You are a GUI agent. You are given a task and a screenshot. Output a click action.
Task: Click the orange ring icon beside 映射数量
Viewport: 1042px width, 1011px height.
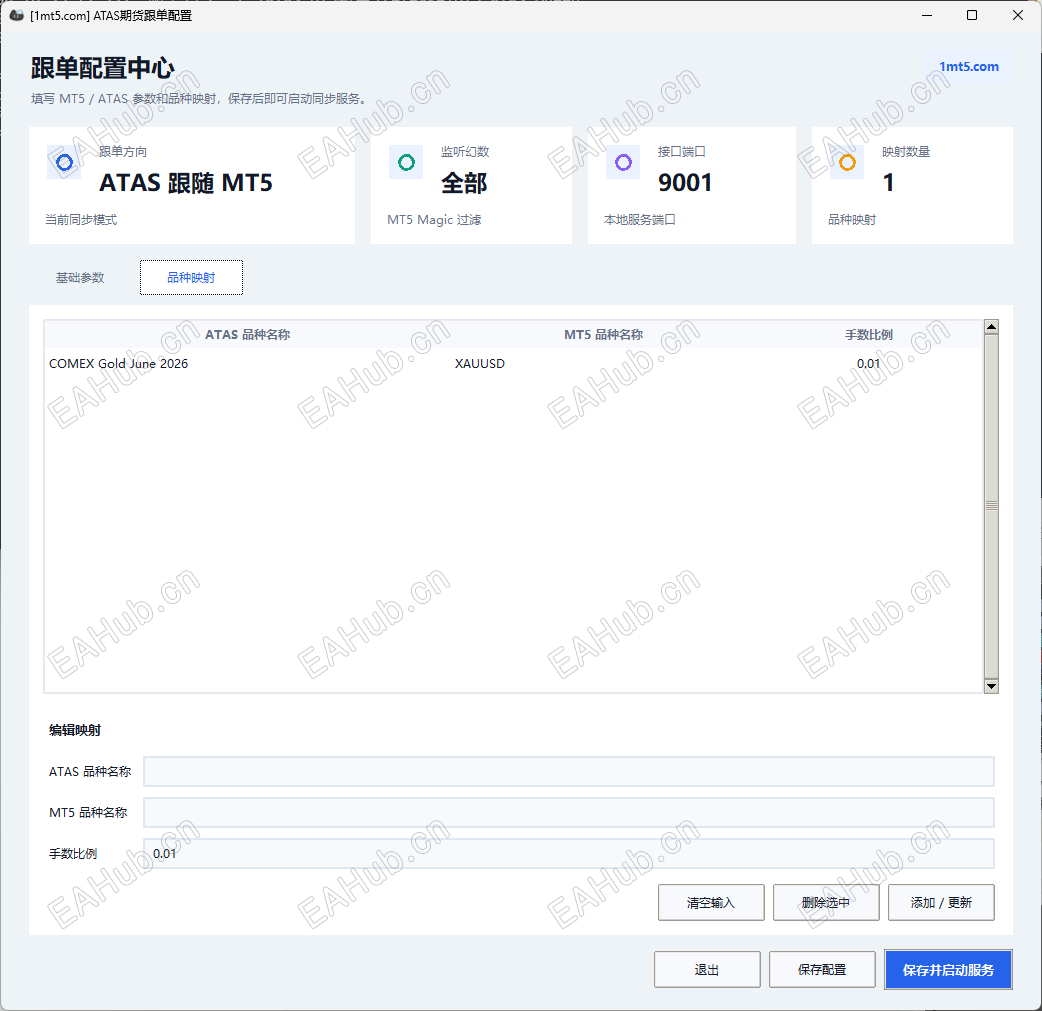click(847, 162)
